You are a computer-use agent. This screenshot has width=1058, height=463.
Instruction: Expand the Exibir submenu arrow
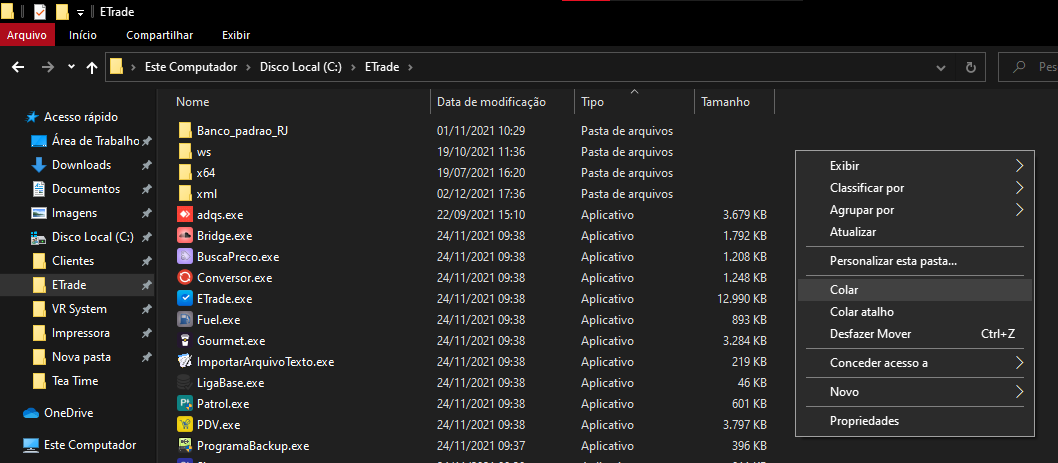1019,166
